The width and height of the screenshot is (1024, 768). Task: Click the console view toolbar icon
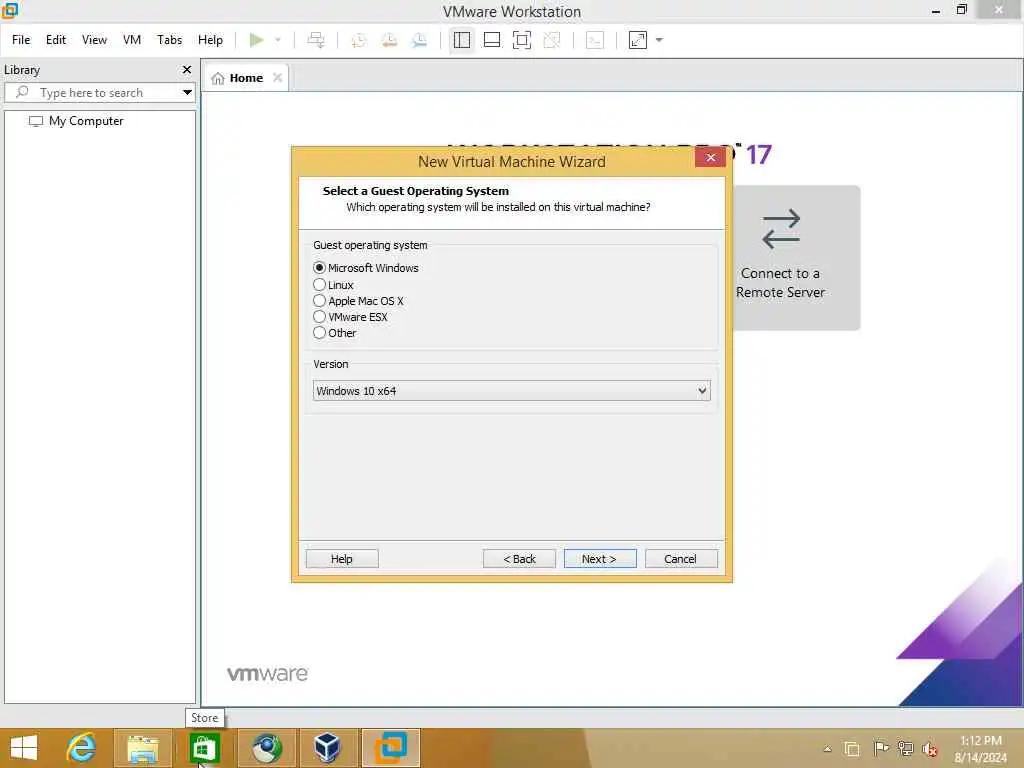pyautogui.click(x=595, y=40)
